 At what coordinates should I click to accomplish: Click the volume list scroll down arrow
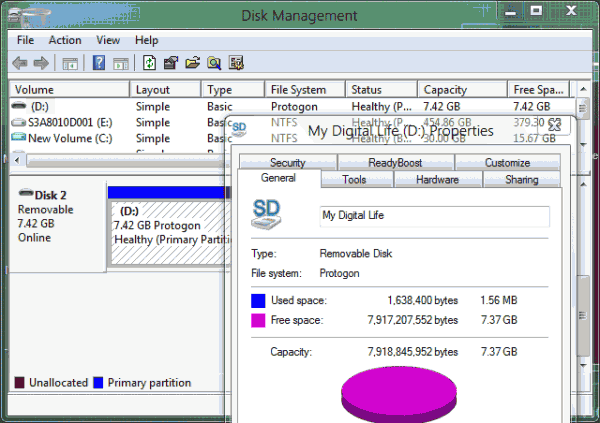click(x=583, y=145)
